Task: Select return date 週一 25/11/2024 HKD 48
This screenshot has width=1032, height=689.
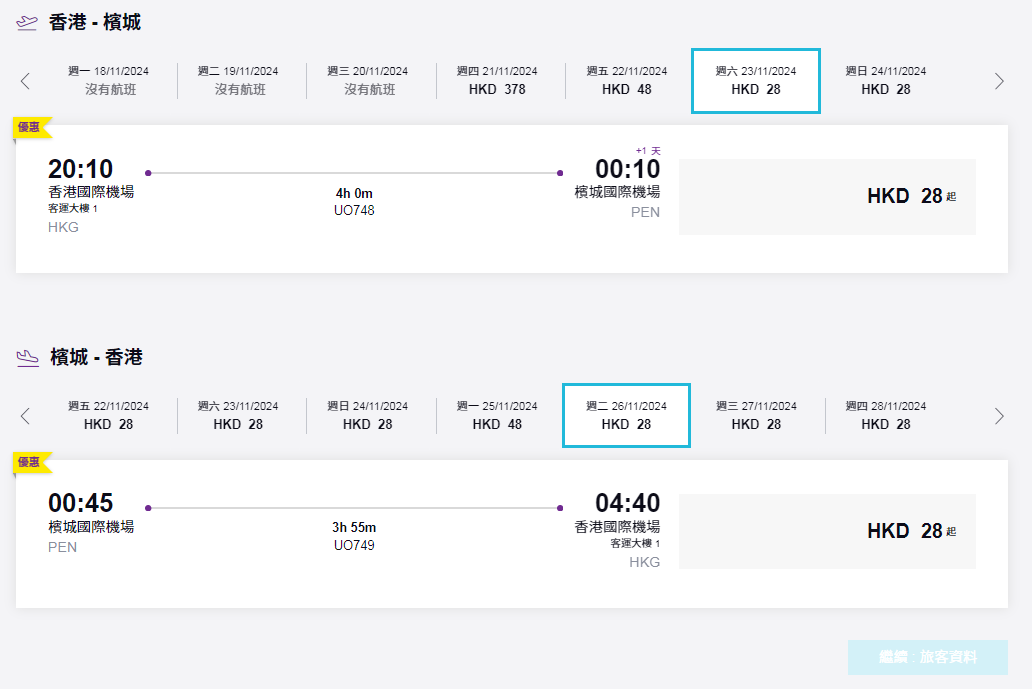Action: 497,416
